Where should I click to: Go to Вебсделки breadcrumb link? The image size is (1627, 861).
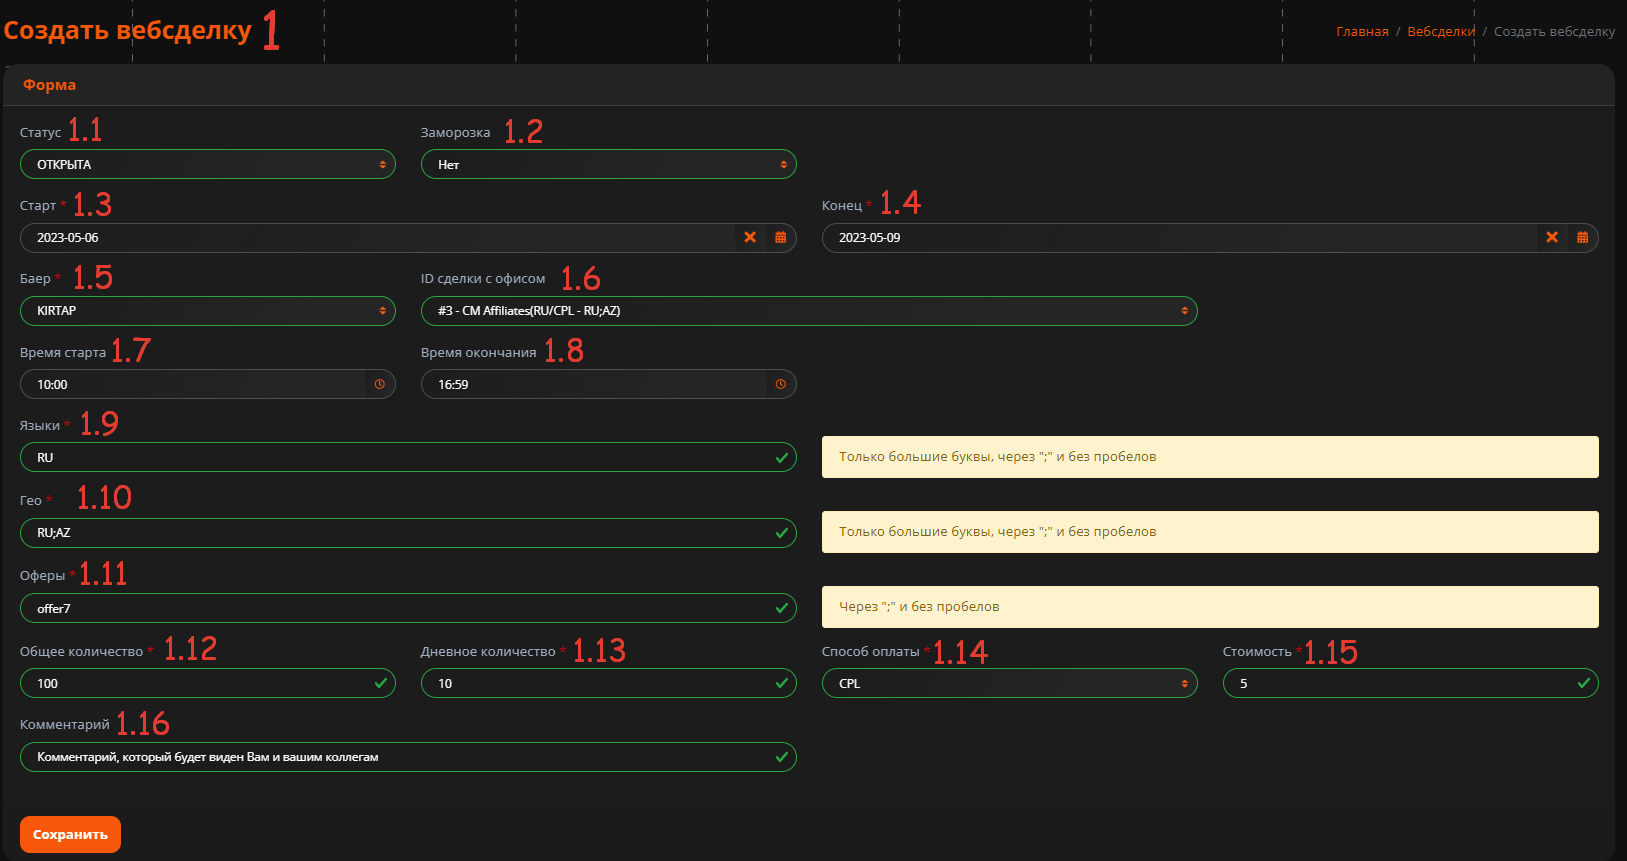1441,32
